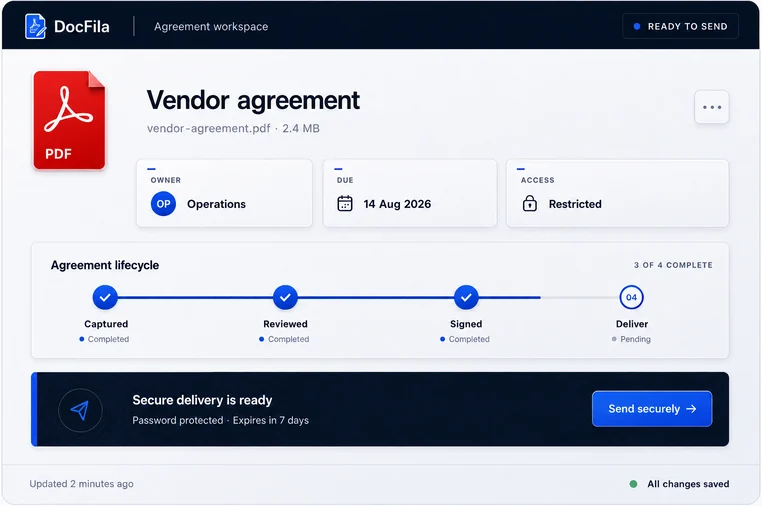Click the Agreement workspace header label

[x=211, y=27]
